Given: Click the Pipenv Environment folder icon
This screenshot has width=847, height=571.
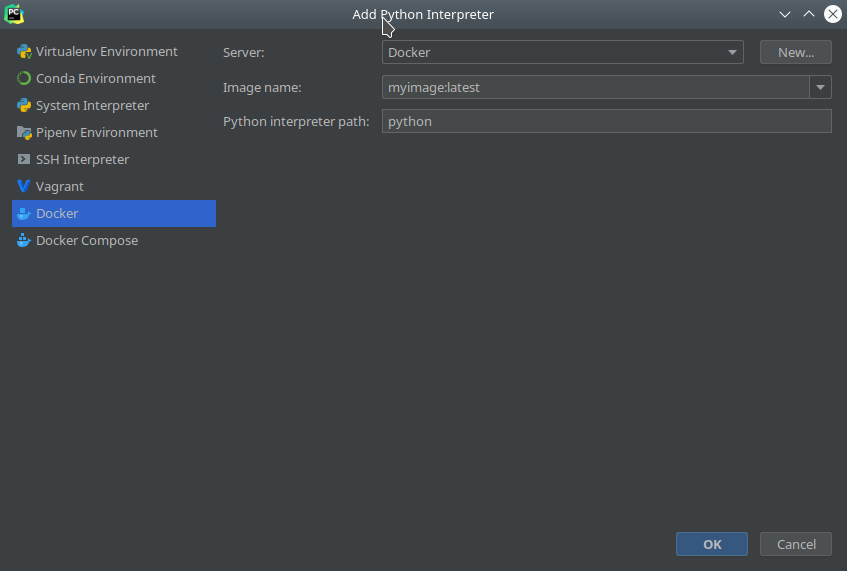Looking at the screenshot, I should click(x=24, y=132).
